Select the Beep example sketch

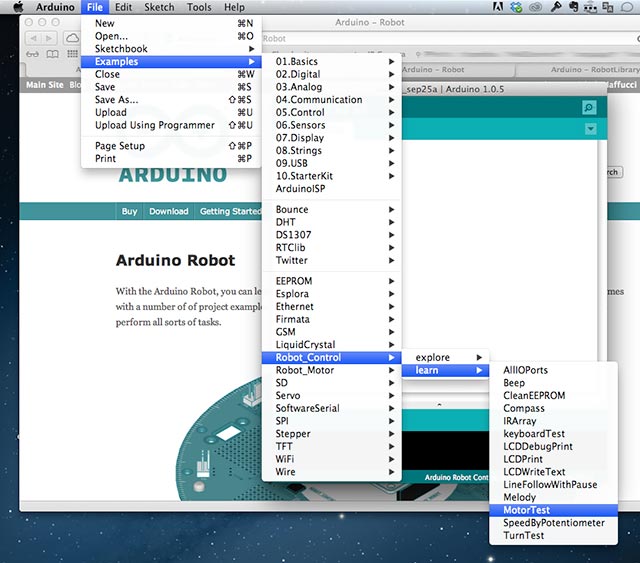coord(553,383)
